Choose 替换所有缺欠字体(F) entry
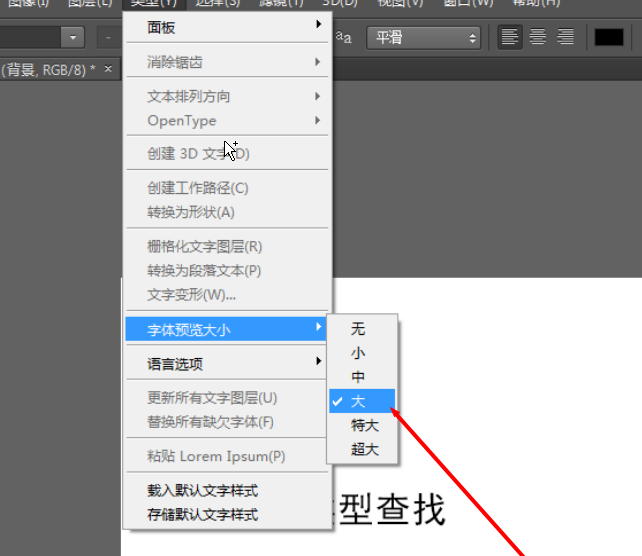Screen dimensions: 642x556 point(227,422)
